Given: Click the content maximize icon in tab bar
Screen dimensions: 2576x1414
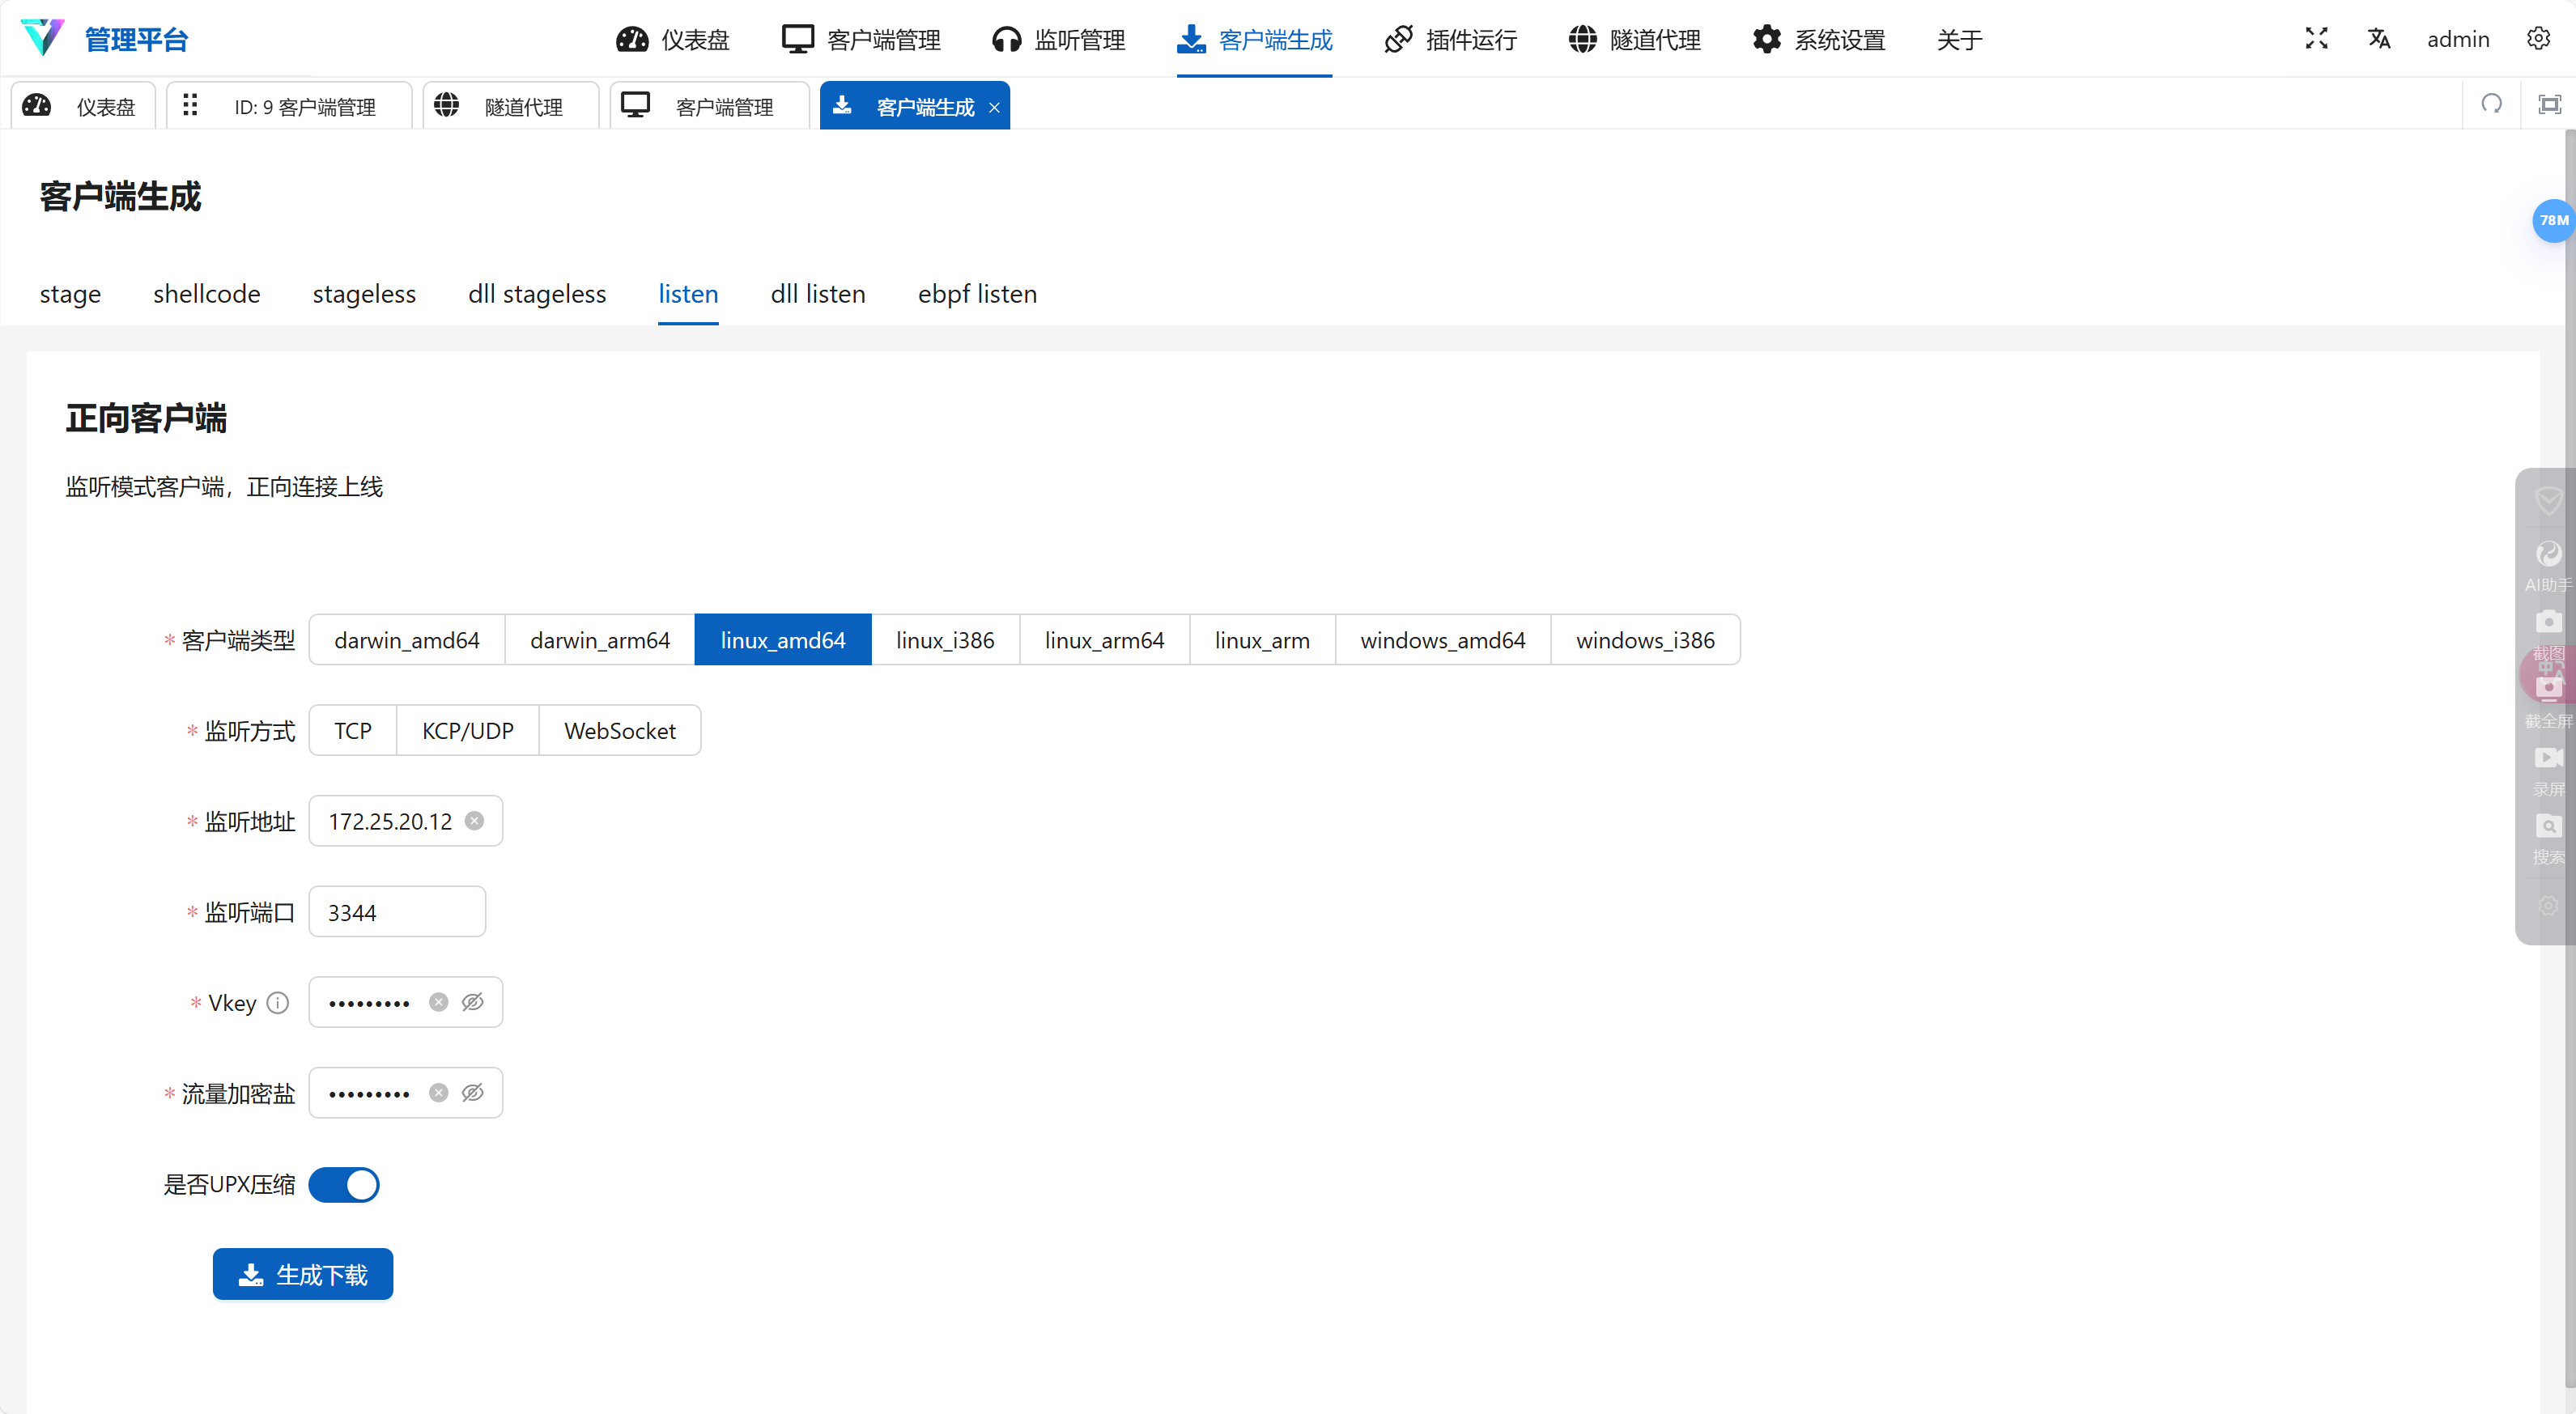Looking at the screenshot, I should point(2549,105).
